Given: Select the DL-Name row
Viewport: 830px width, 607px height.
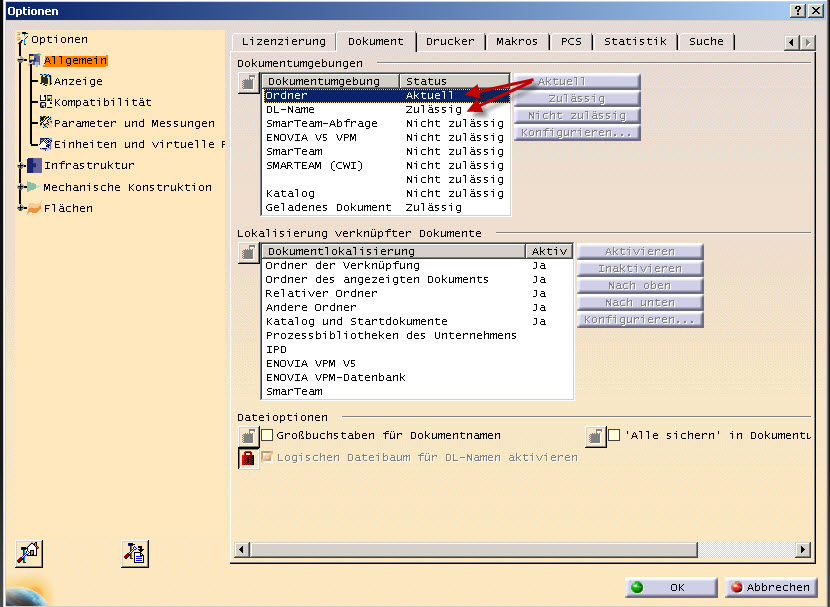Looking at the screenshot, I should pos(386,110).
